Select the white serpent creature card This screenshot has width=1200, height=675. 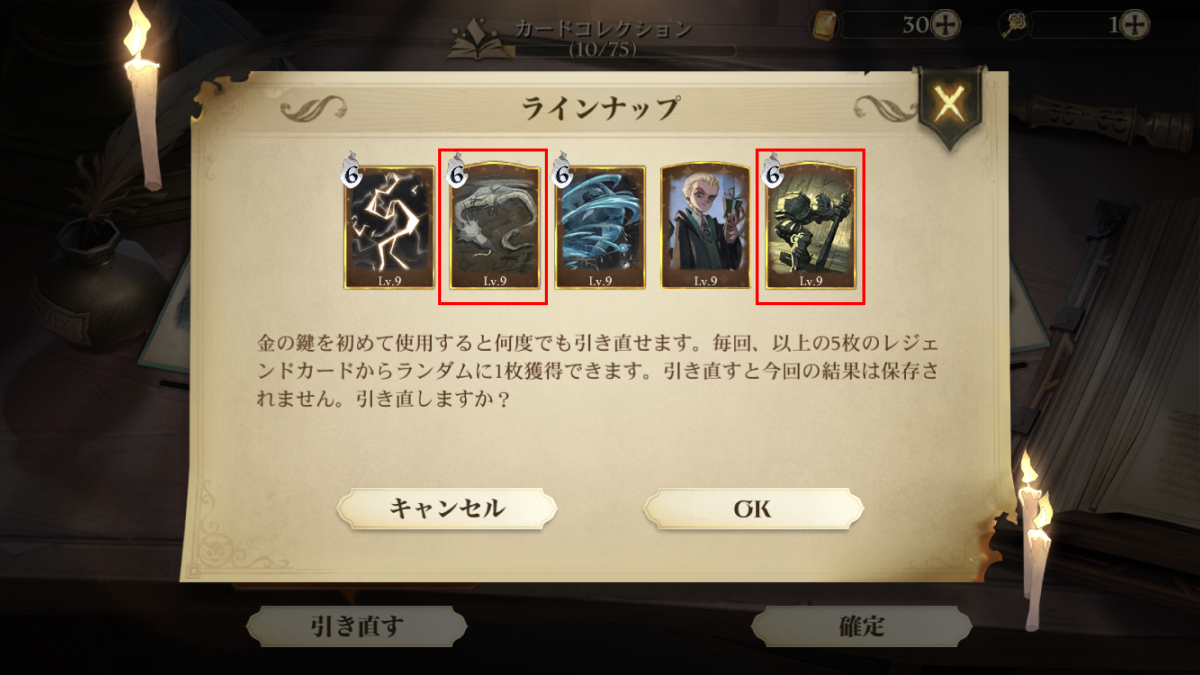(494, 227)
